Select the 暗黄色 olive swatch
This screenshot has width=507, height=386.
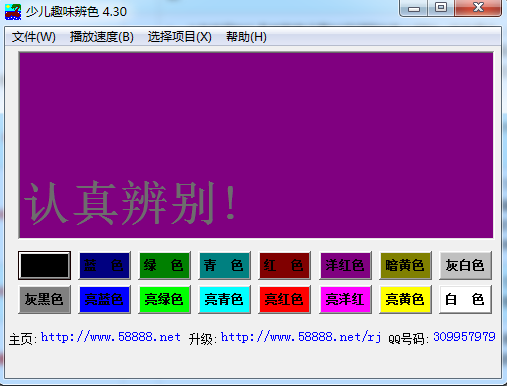coord(405,266)
